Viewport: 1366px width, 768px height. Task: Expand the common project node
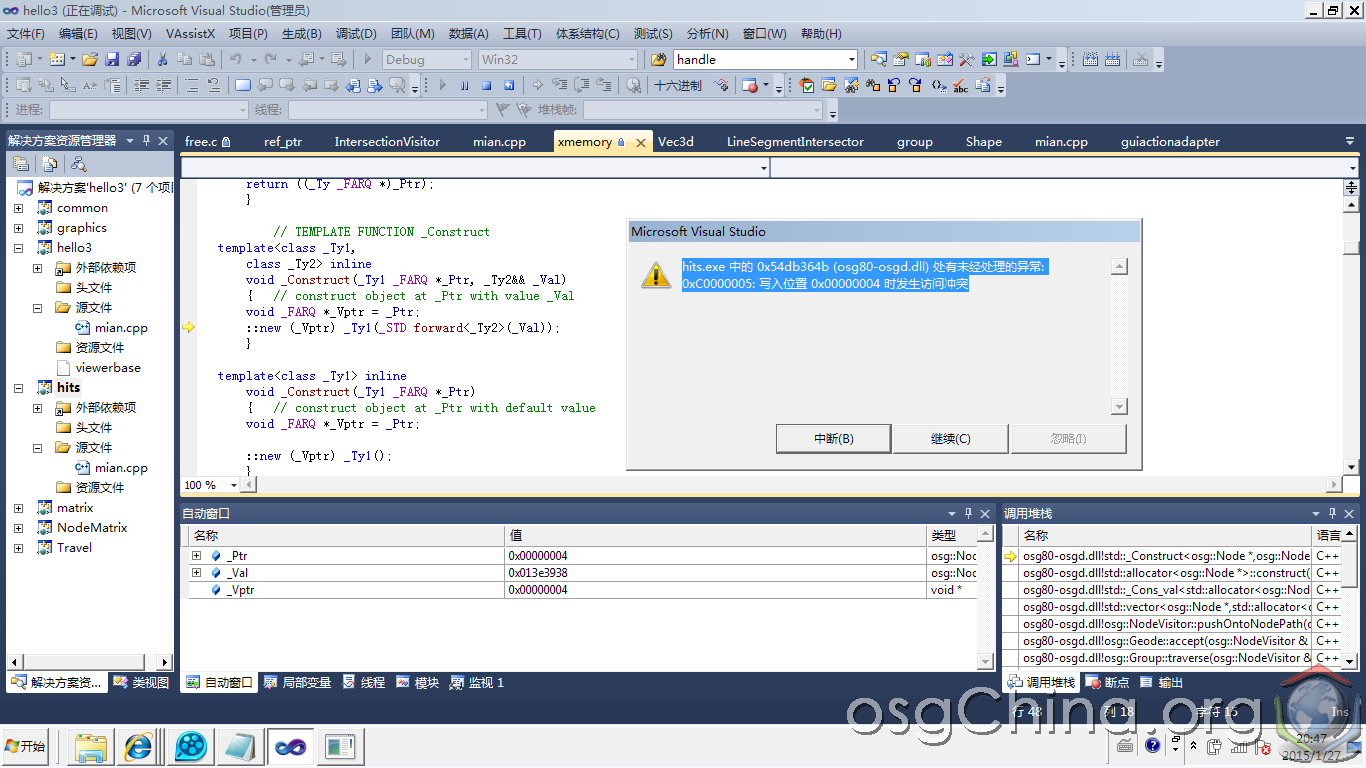(x=18, y=208)
